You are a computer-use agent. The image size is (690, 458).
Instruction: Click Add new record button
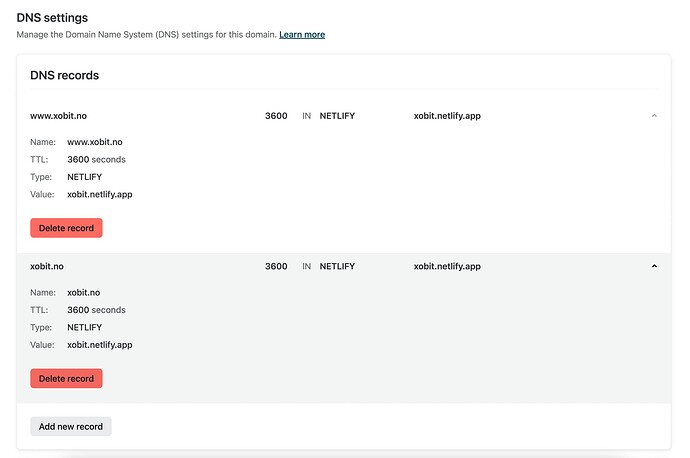click(x=71, y=426)
